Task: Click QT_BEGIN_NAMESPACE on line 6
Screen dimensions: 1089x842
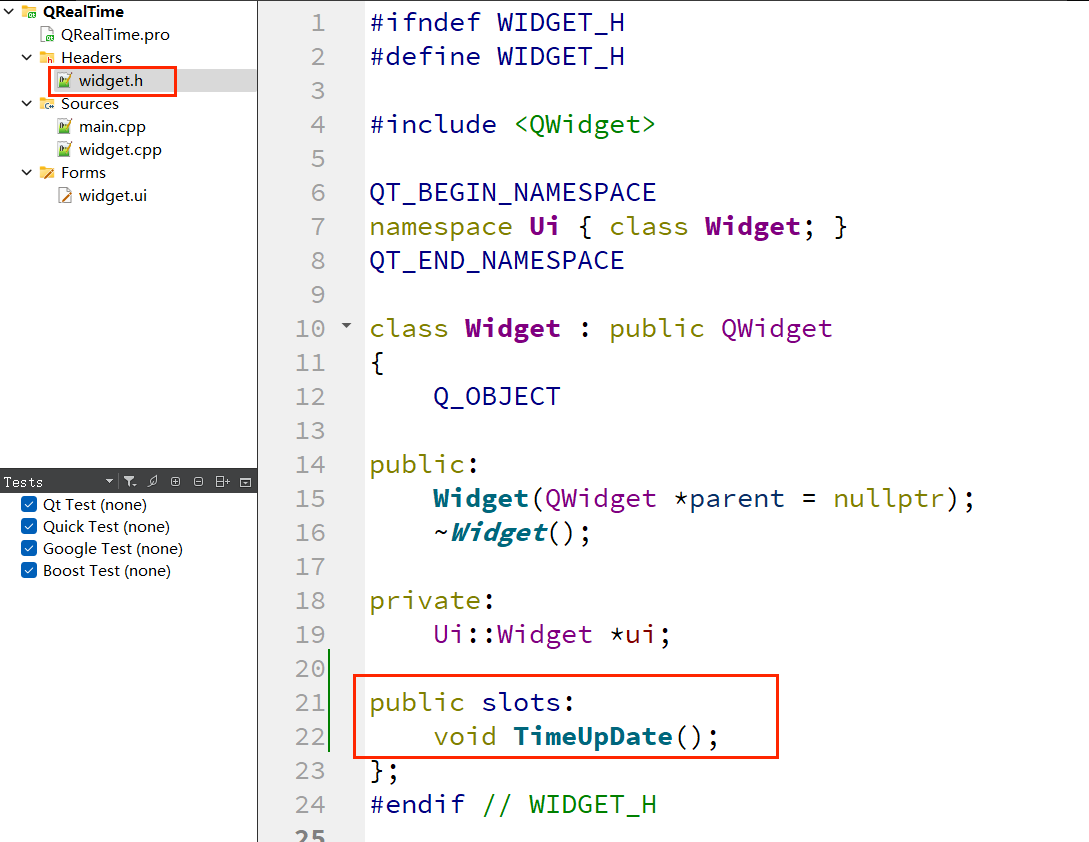Action: (513, 192)
